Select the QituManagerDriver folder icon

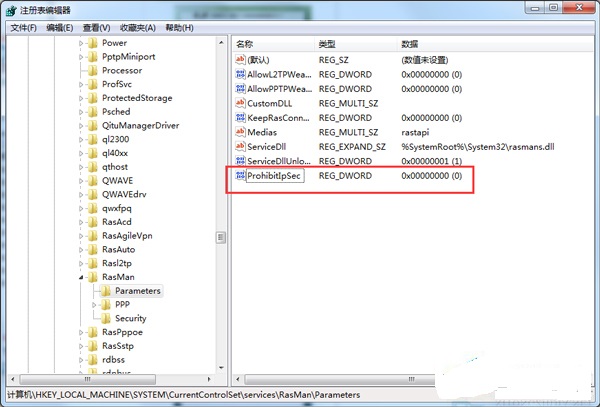coord(93,125)
